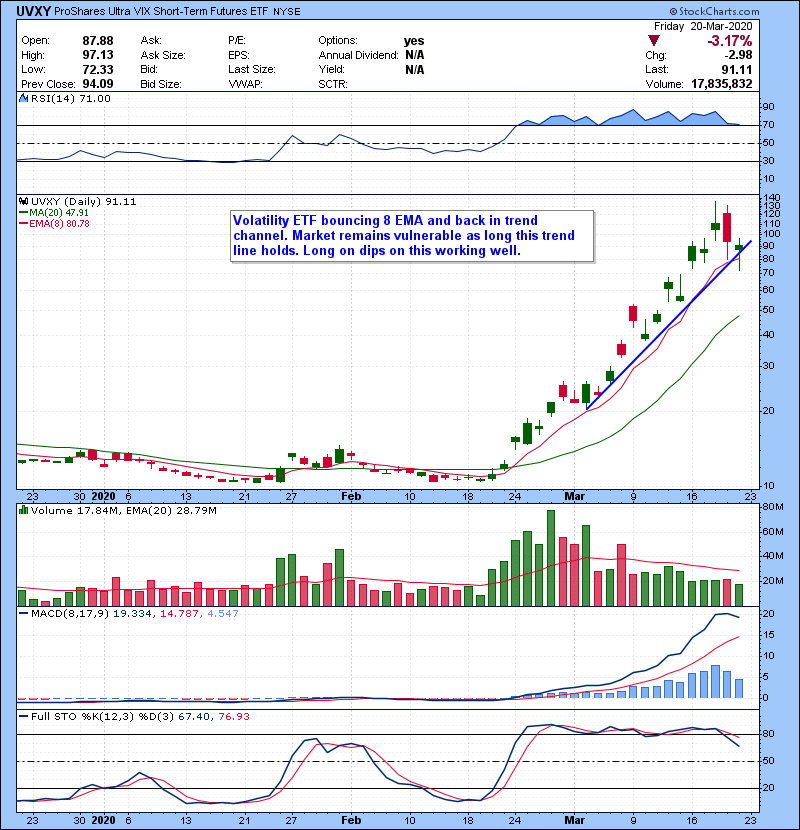Click the NYSE exchange label
Image resolution: width=800 pixels, height=830 pixels.
(x=286, y=12)
